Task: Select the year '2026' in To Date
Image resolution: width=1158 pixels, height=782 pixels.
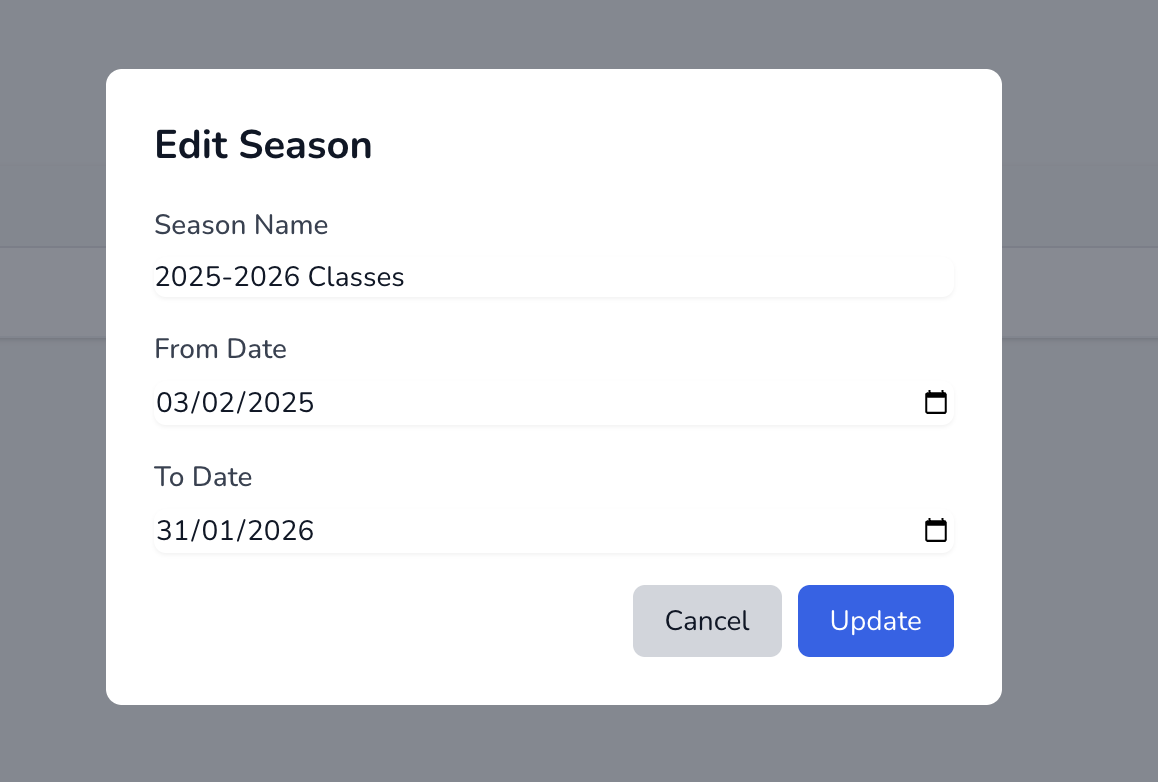Action: [281, 530]
